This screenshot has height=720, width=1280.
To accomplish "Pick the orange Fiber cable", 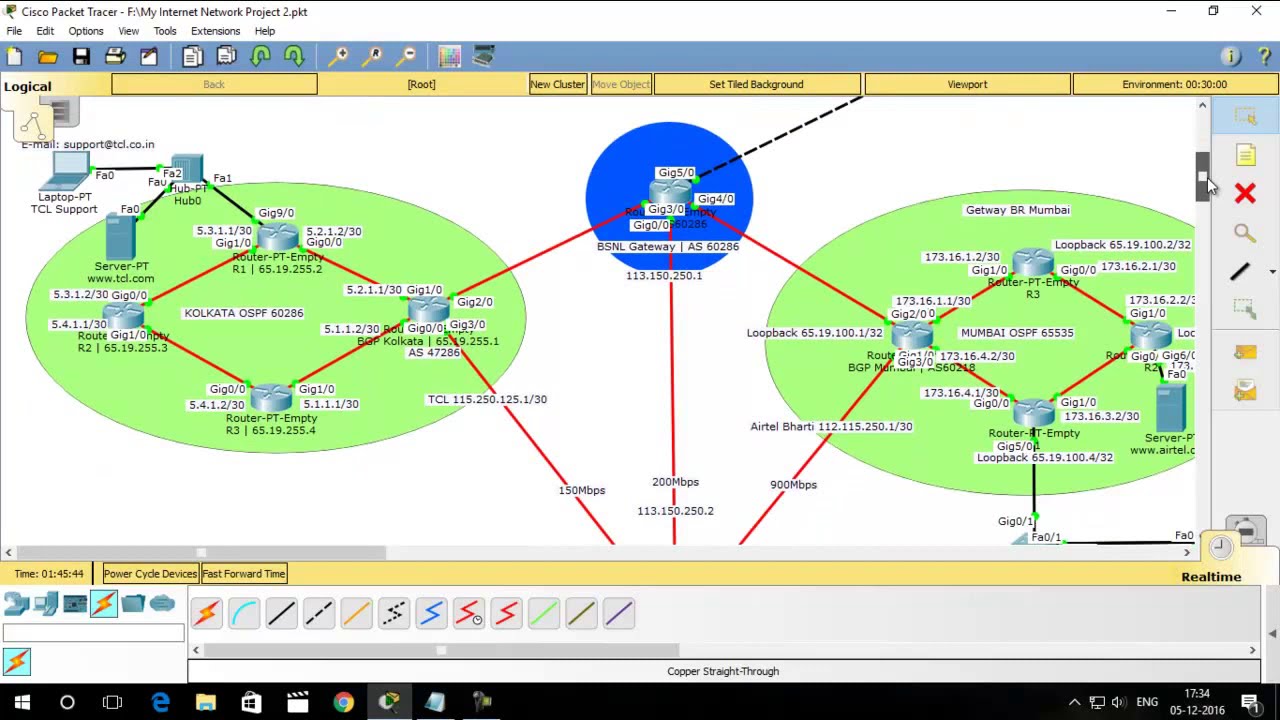I will (x=356, y=613).
